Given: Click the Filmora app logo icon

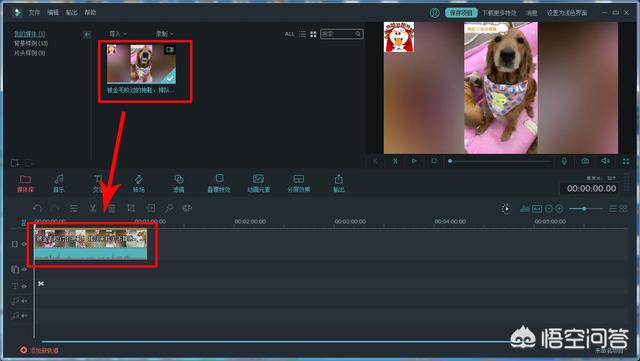Looking at the screenshot, I should click(17, 12).
